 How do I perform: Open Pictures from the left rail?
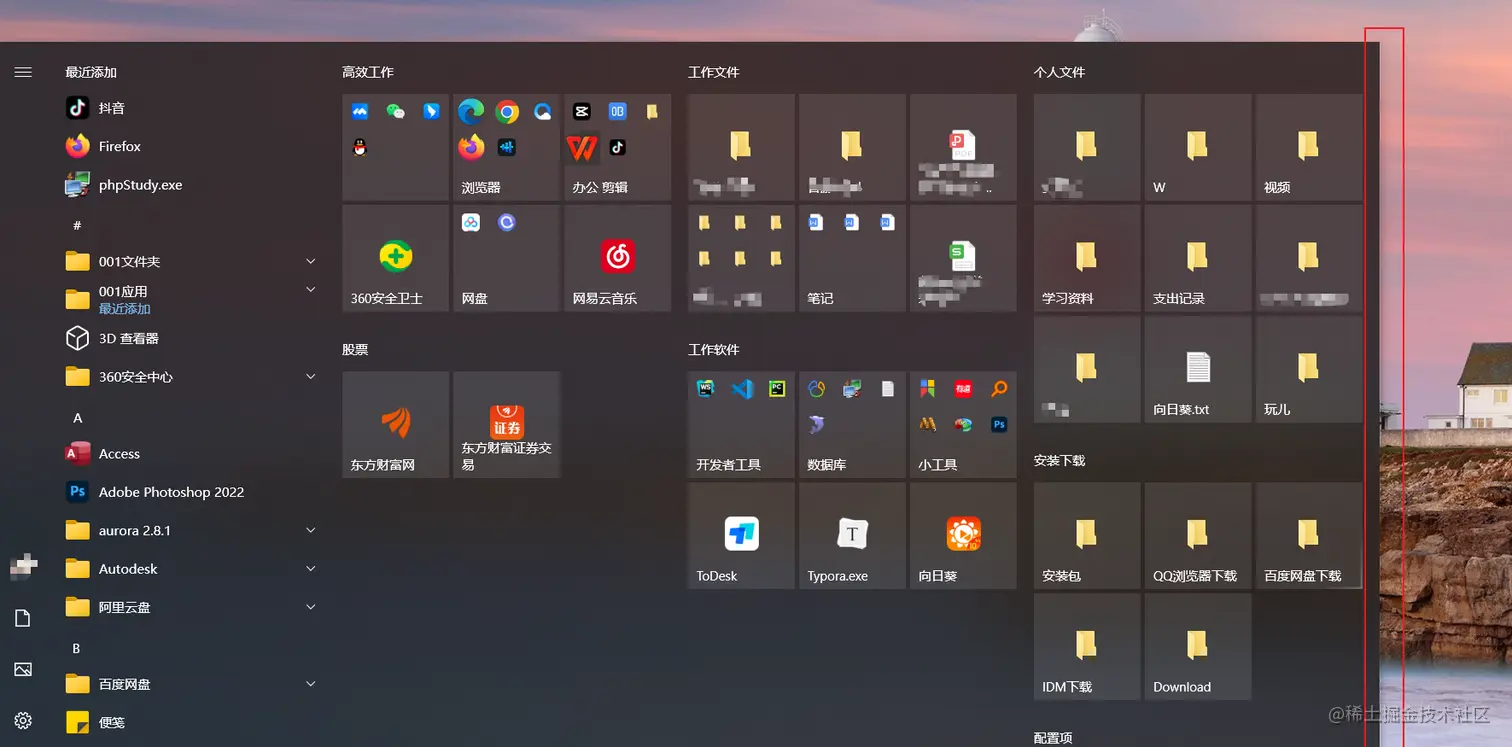(23, 669)
